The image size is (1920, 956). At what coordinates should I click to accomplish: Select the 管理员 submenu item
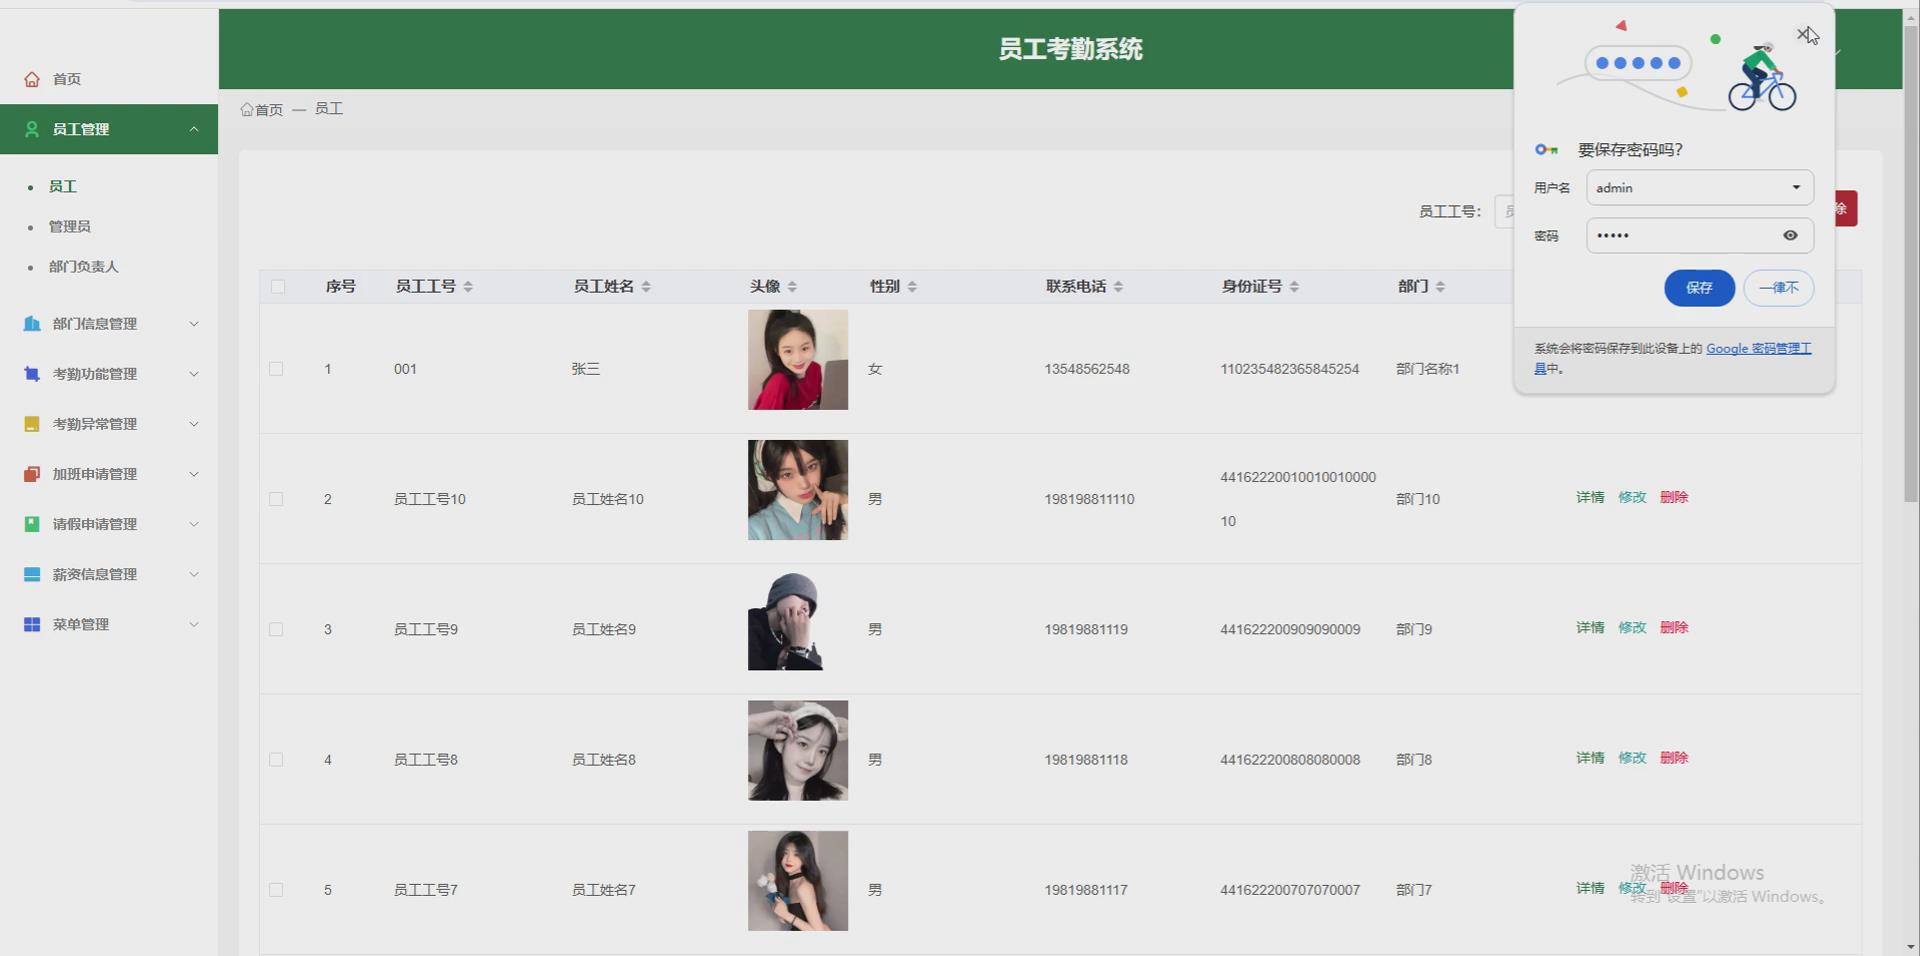pyautogui.click(x=70, y=227)
